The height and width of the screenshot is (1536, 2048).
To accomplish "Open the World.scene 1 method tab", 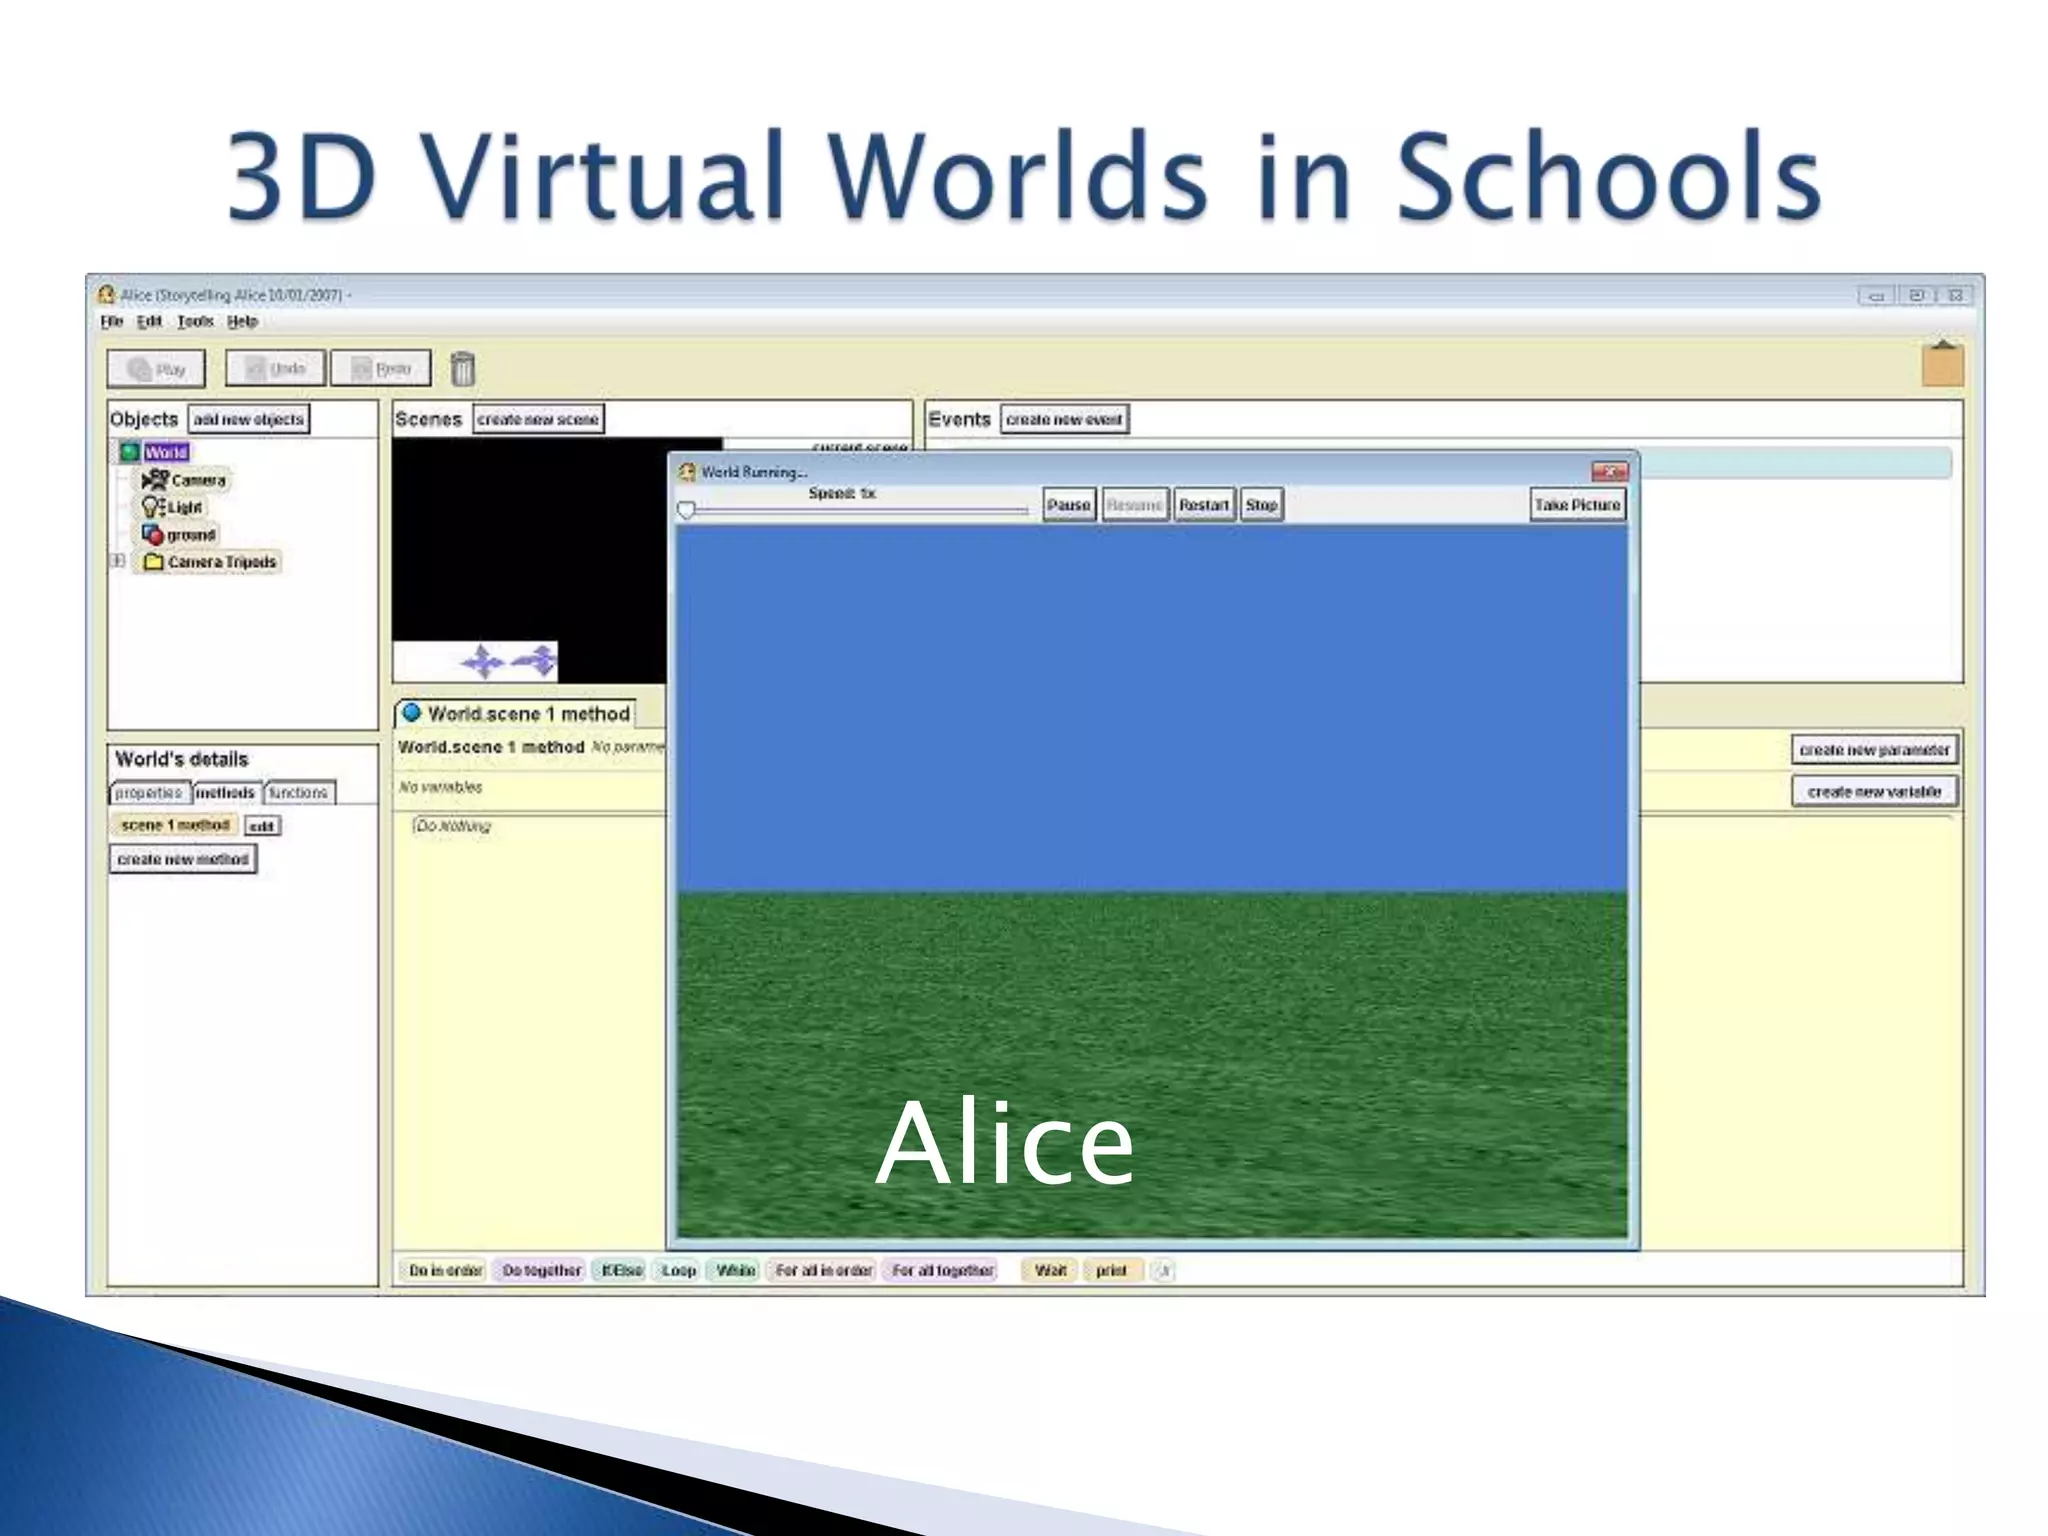I will 518,714.
